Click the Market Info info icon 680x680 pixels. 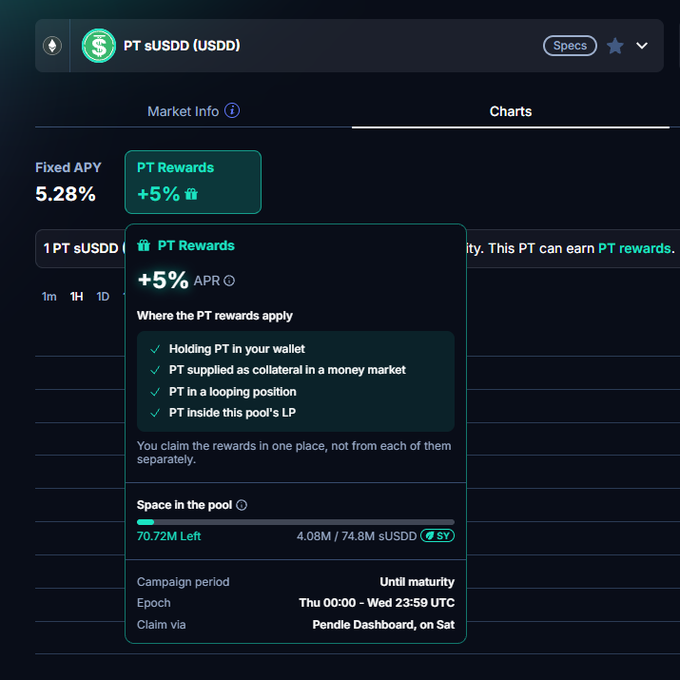[x=232, y=111]
